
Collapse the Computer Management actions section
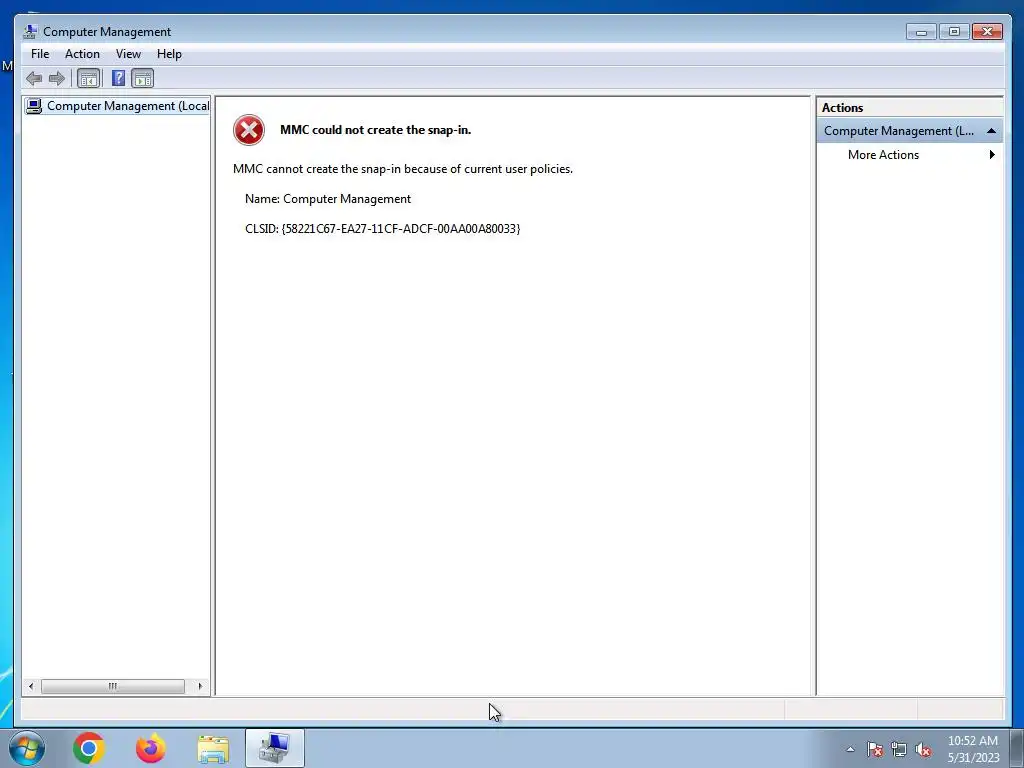(991, 131)
